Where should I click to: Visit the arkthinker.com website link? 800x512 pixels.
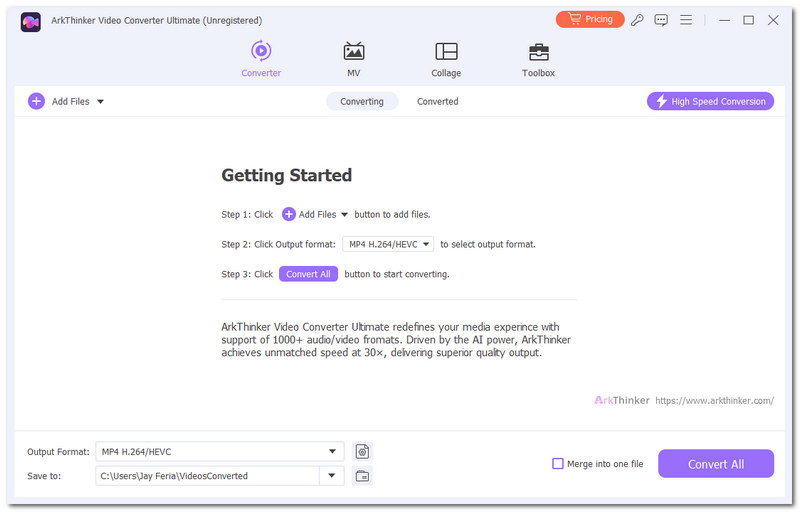(714, 400)
